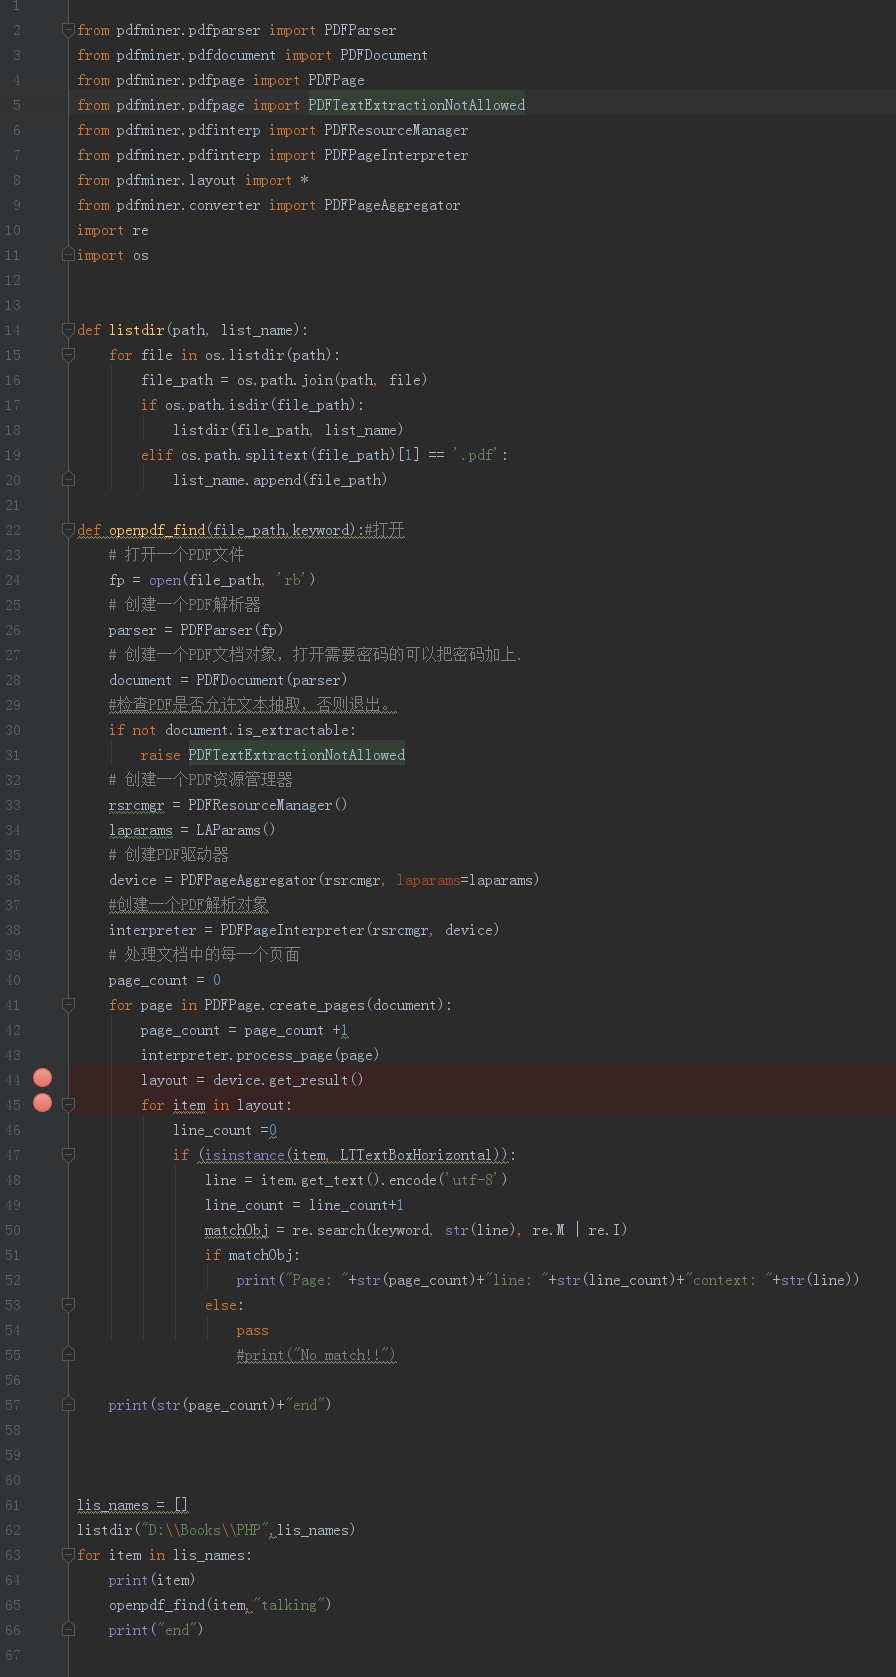The height and width of the screenshot is (1677, 896).
Task: Collapse the else: block fold marker
Action: [68, 1305]
